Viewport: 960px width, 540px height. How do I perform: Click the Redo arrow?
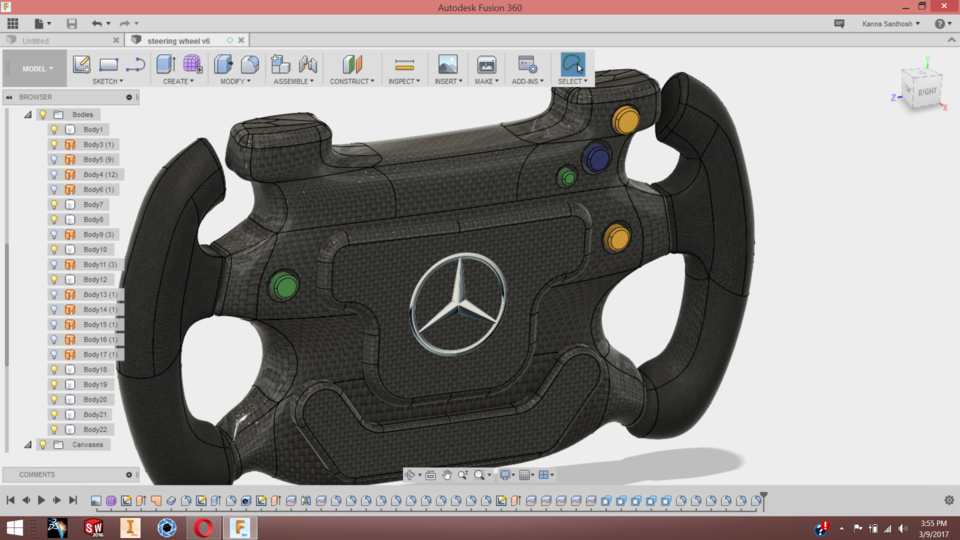124,24
